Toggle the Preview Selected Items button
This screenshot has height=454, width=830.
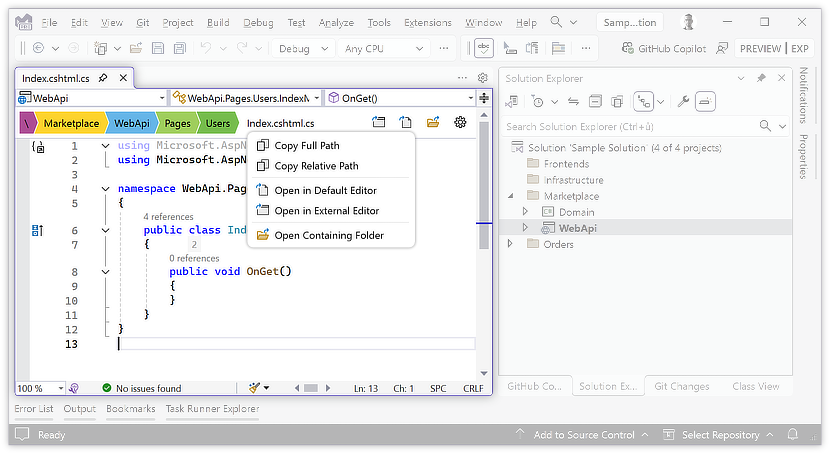(705, 101)
